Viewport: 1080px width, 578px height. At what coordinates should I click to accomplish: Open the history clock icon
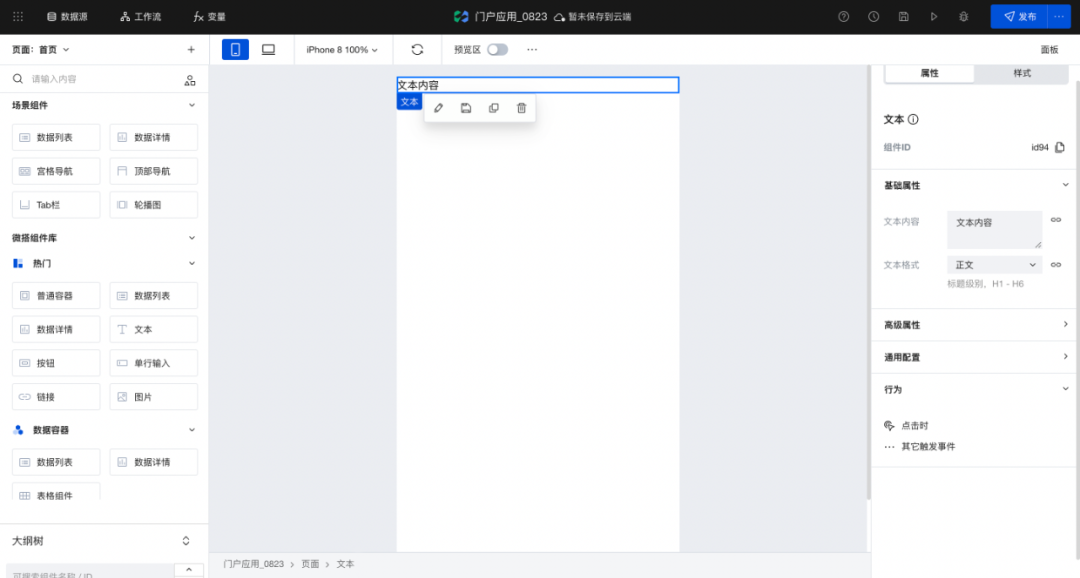click(x=873, y=17)
